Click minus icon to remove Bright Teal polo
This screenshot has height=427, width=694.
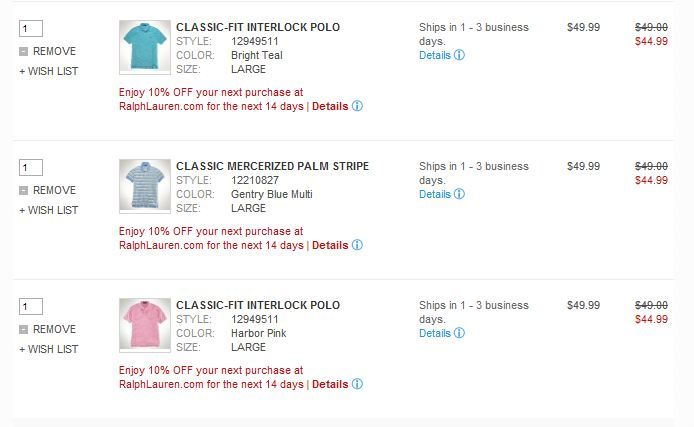23,51
